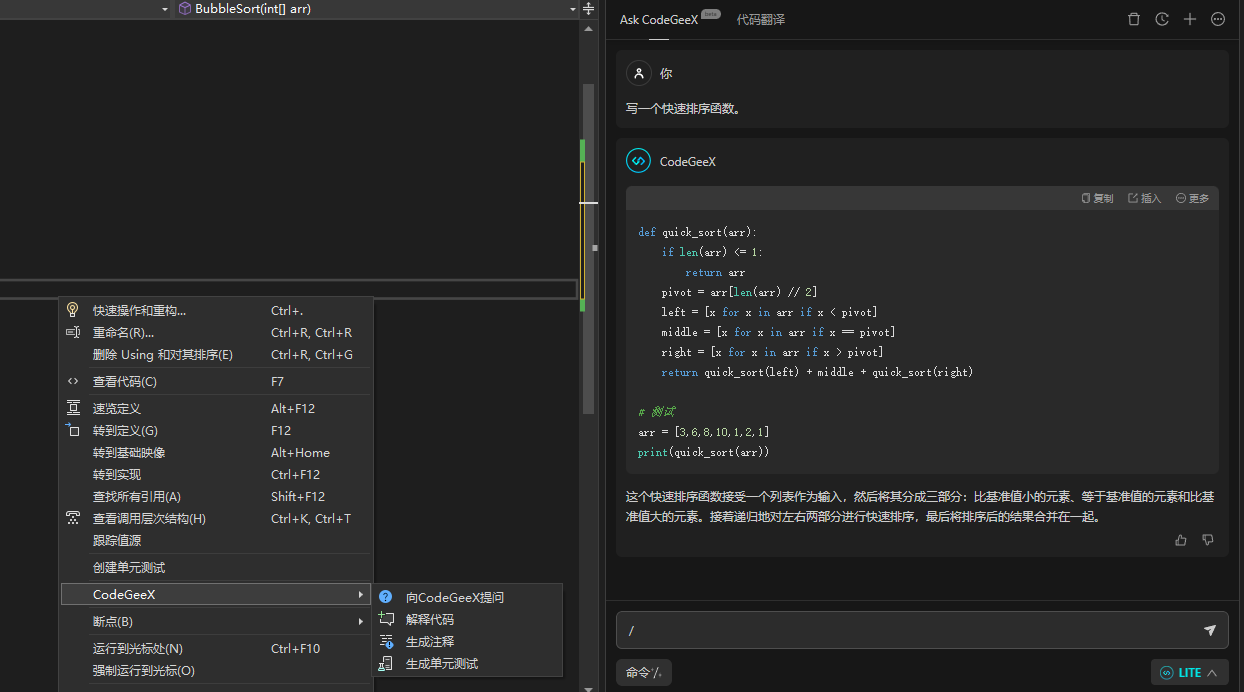
Task: Toggle the 命令'/ command shortcut button
Action: coord(643,671)
